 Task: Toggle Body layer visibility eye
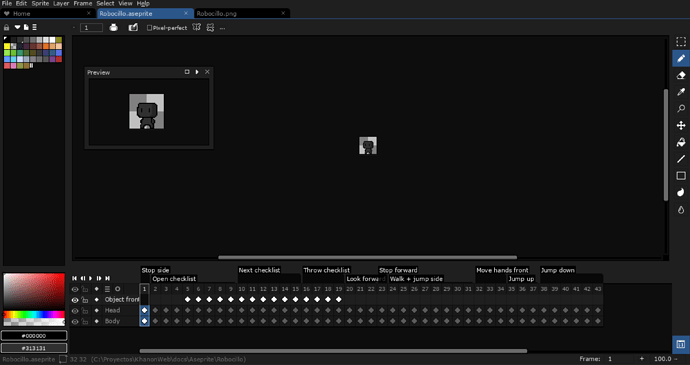(x=75, y=322)
